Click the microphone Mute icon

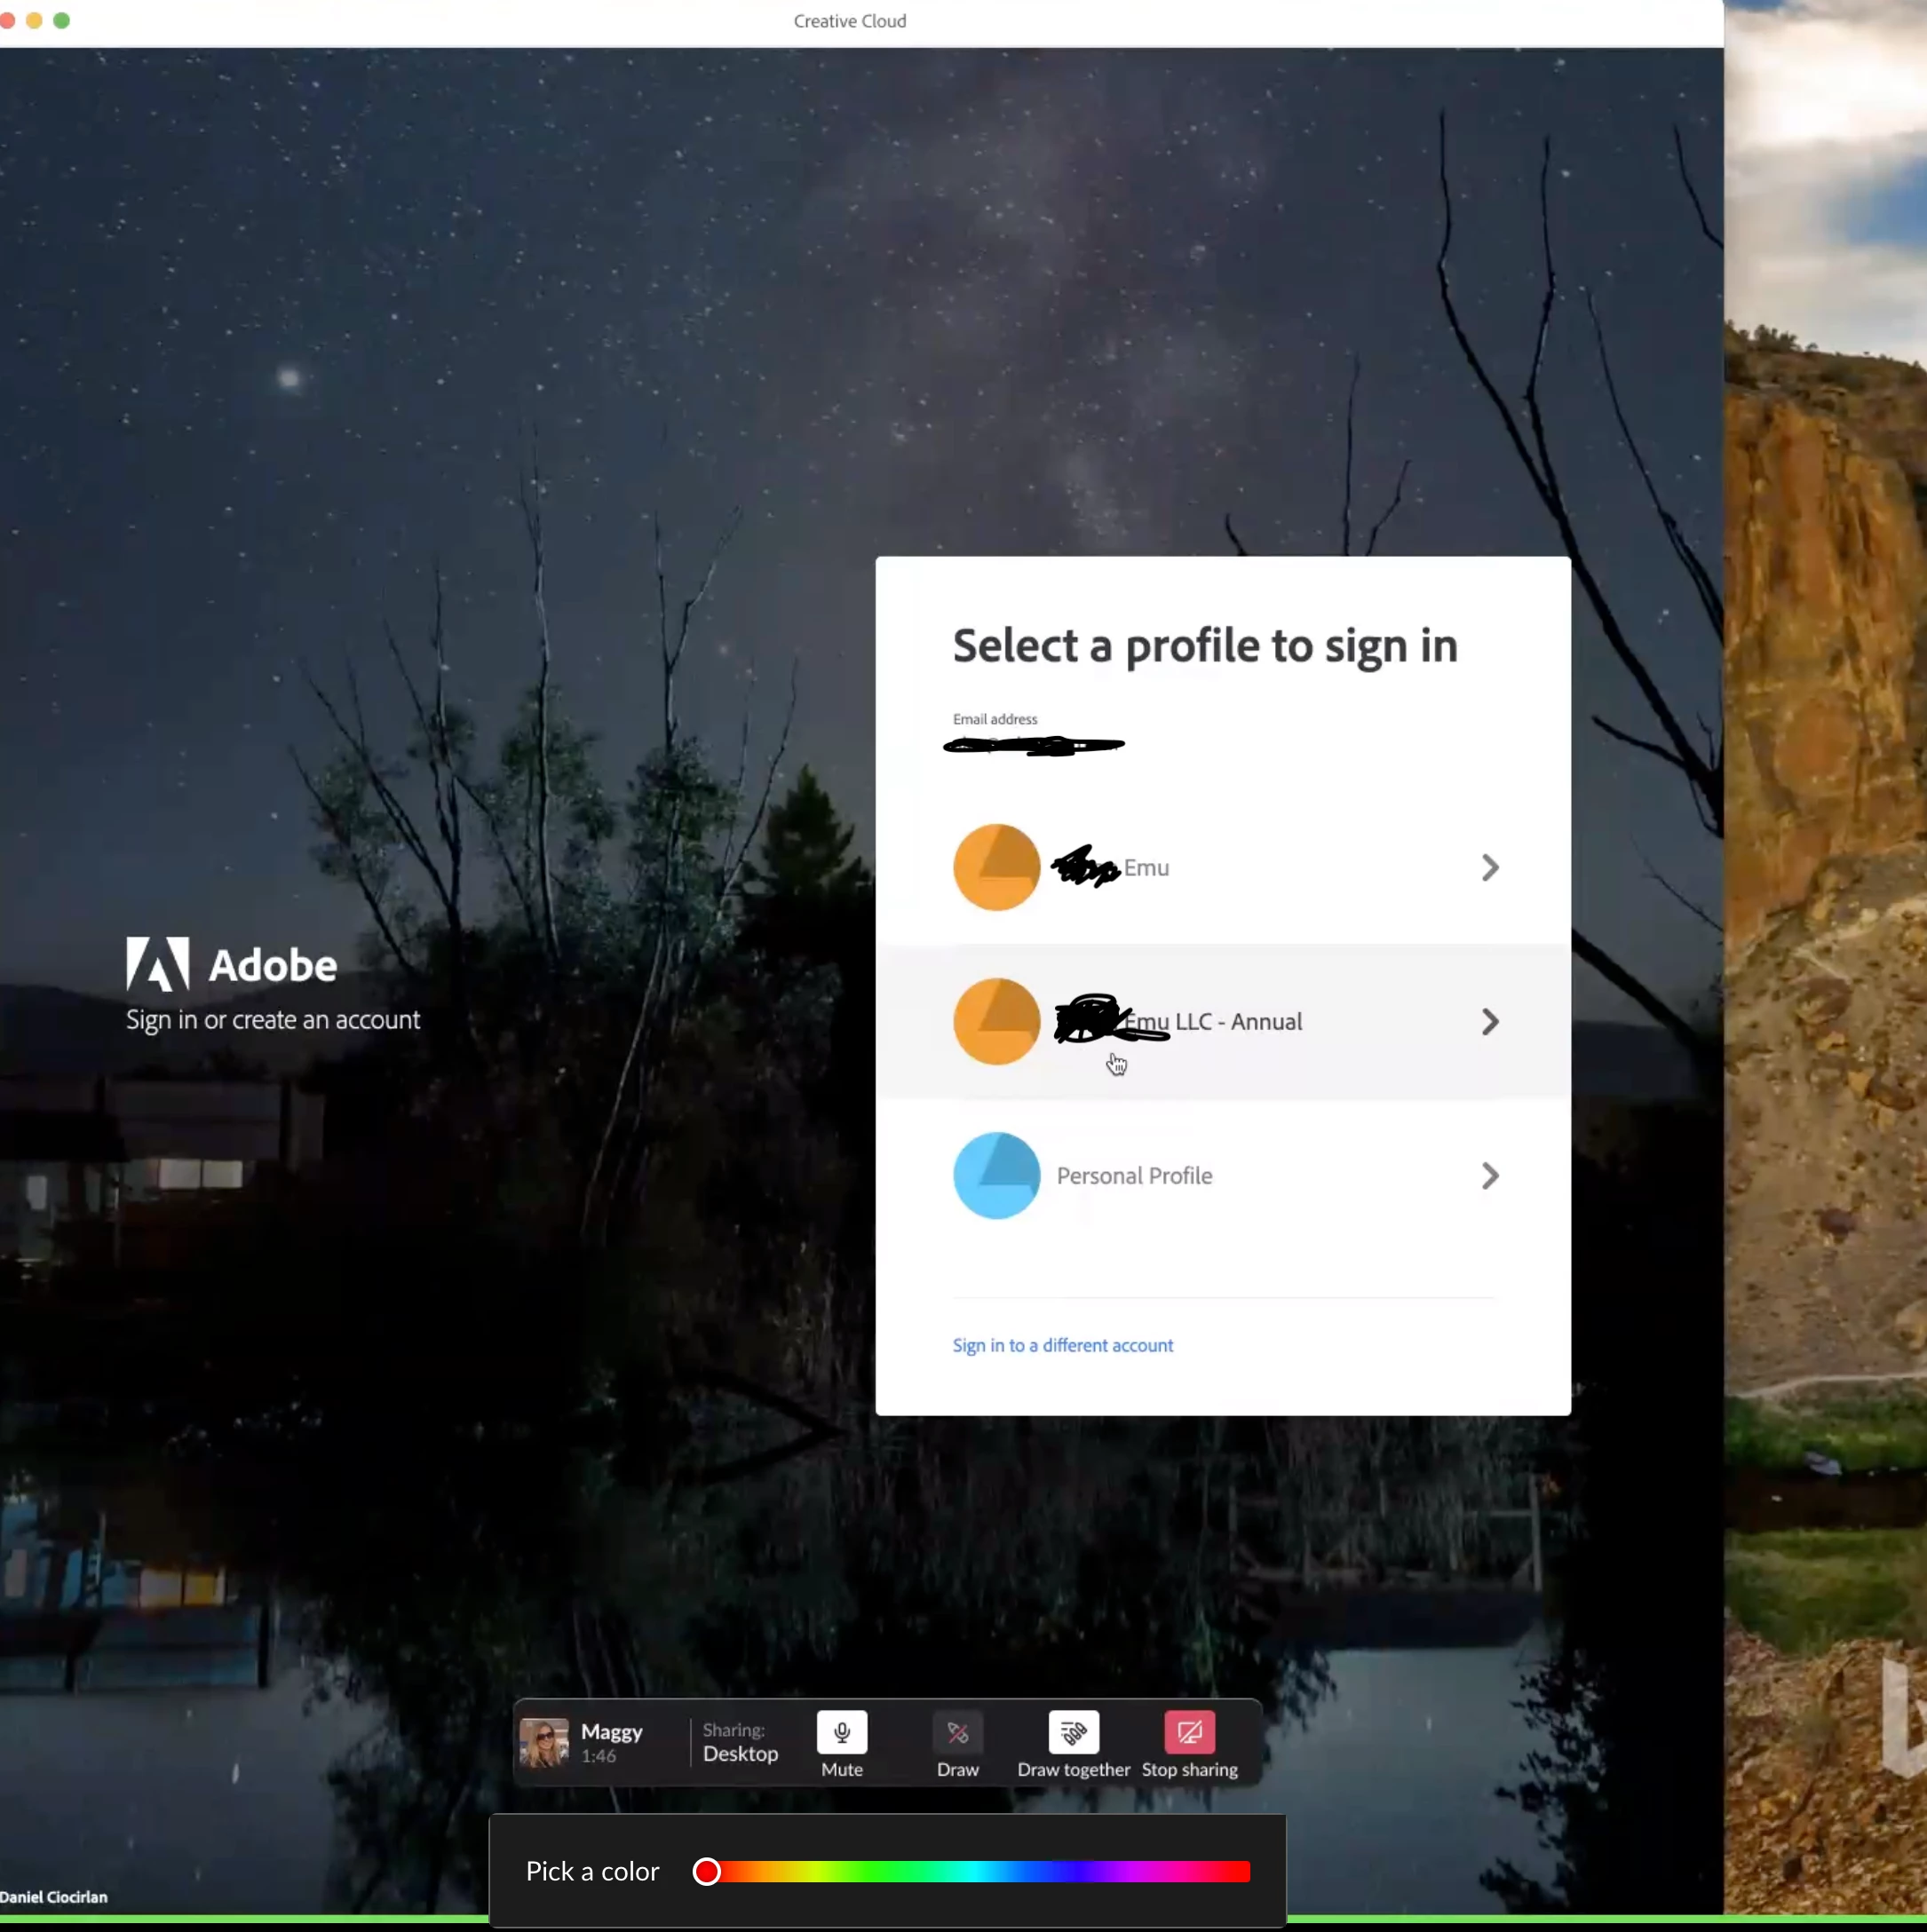tap(841, 1732)
